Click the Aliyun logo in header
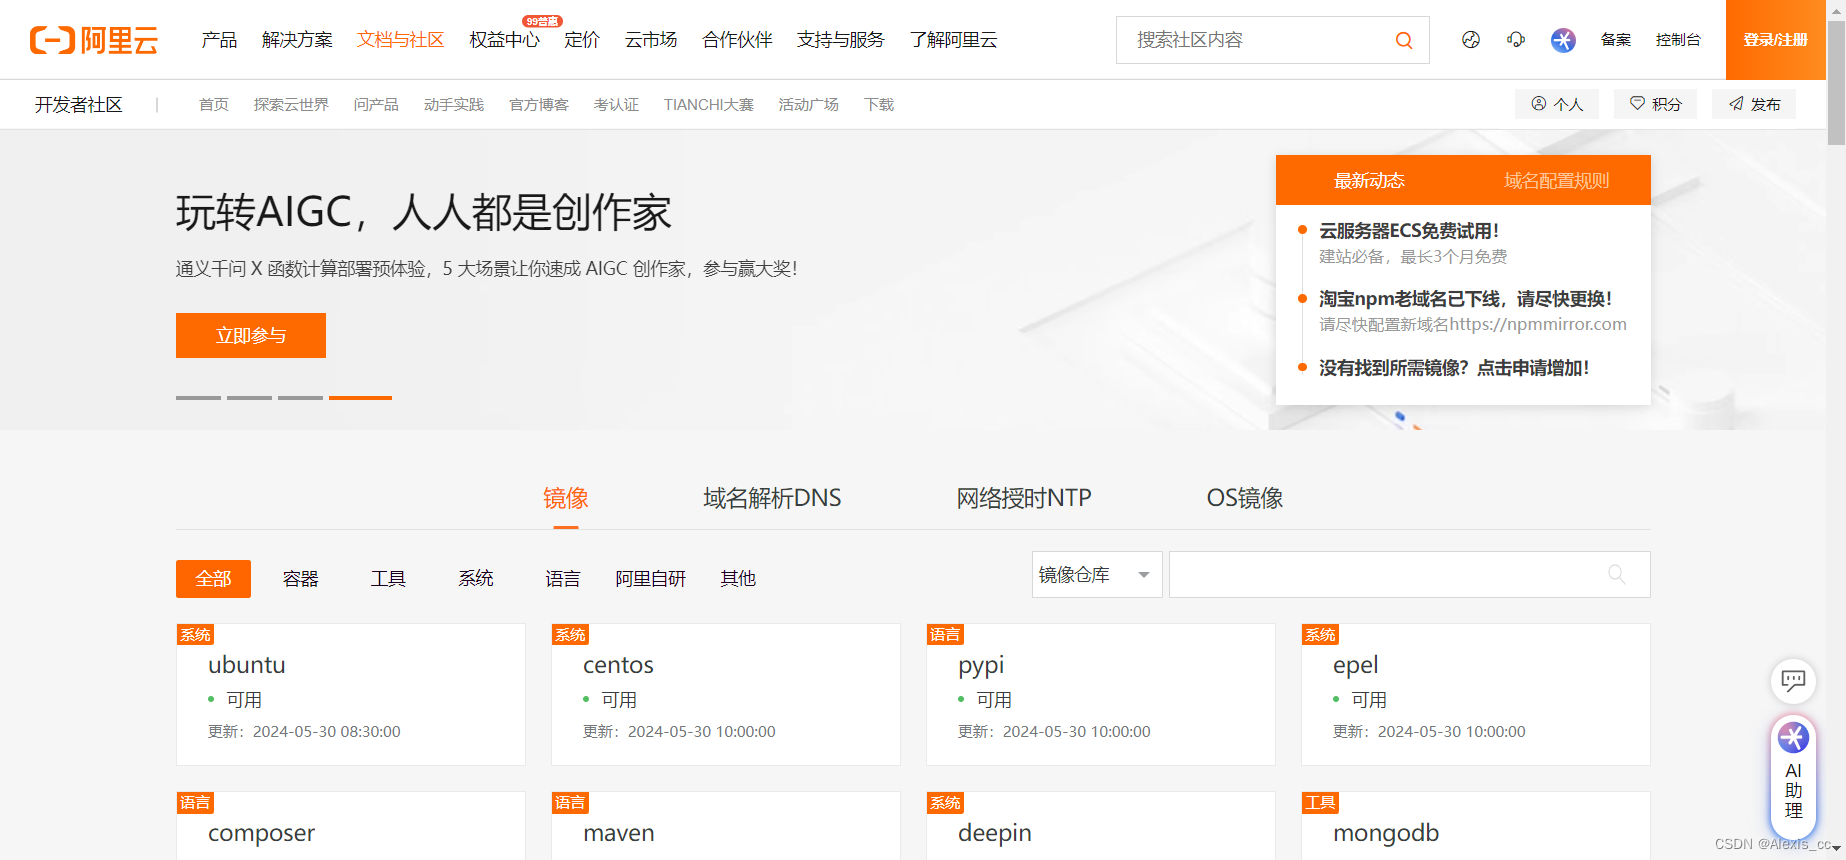Image resolution: width=1846 pixels, height=860 pixels. [94, 40]
